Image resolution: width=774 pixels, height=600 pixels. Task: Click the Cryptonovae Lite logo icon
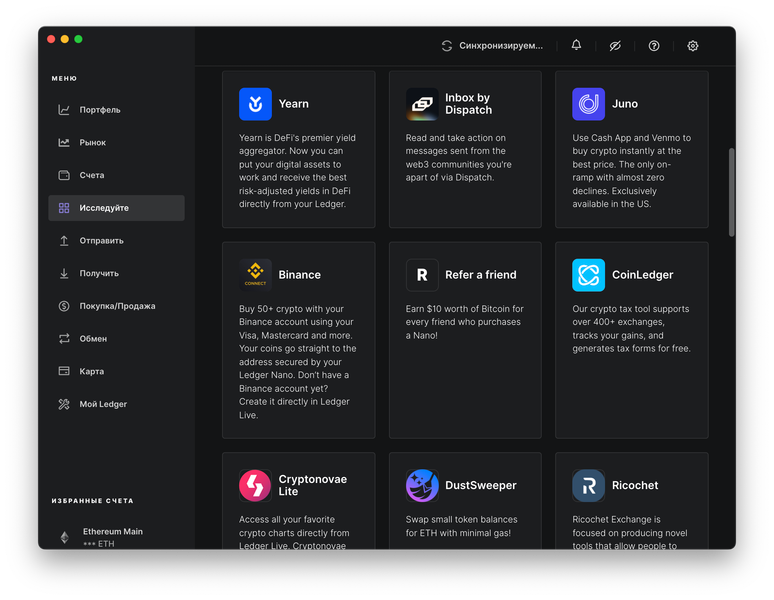coord(255,486)
